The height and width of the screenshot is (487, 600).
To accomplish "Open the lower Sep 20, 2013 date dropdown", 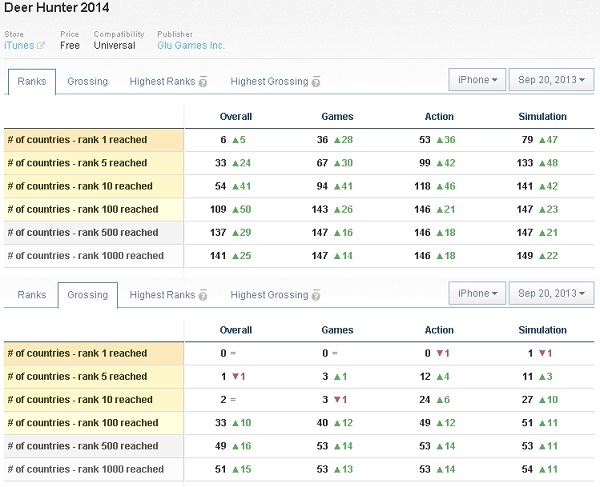I will (551, 293).
